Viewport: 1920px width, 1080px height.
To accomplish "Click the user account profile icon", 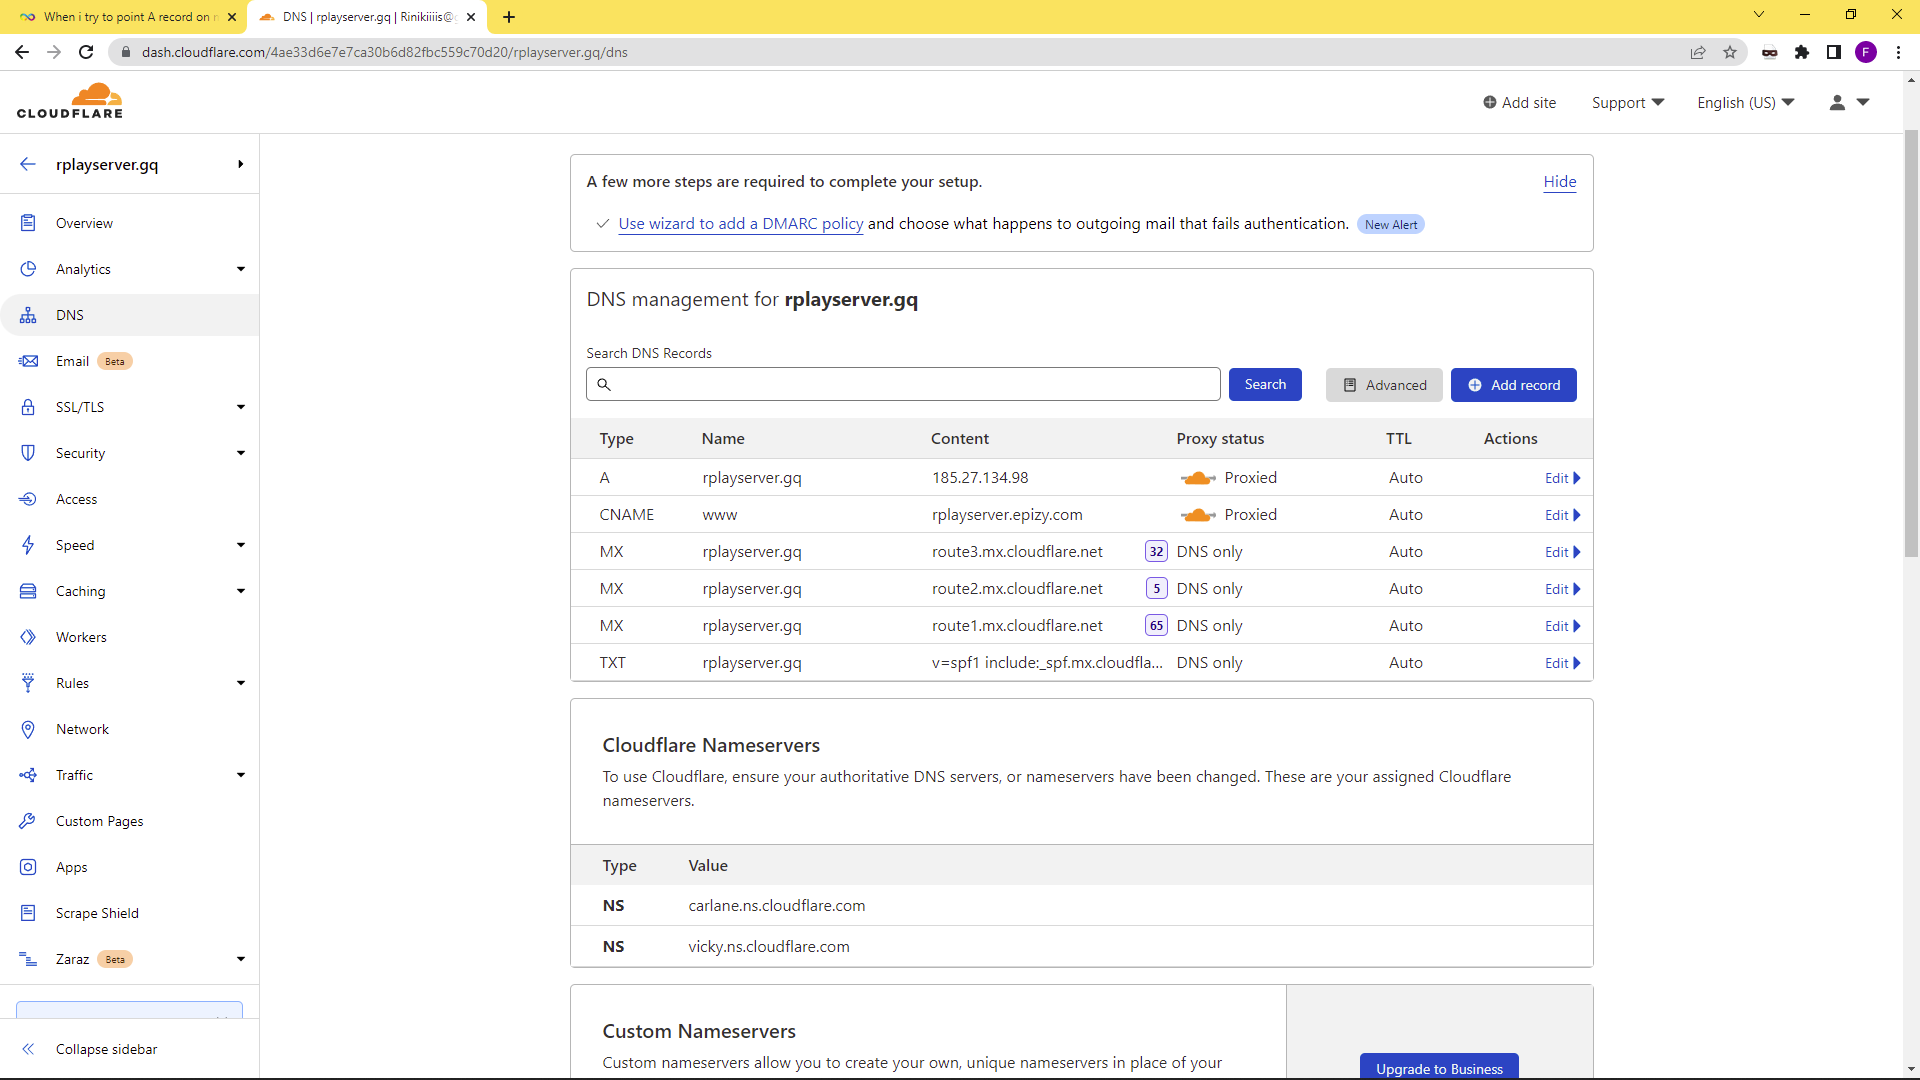I will pos(1837,102).
